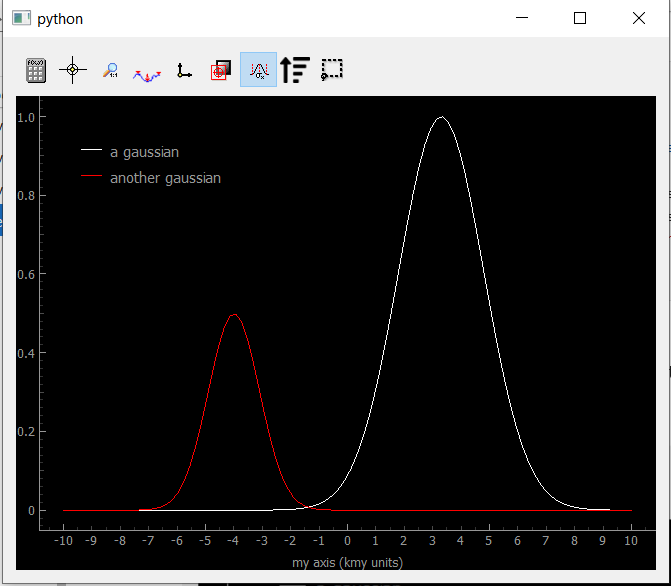Click the blue curve peak-markers icon
The height and width of the screenshot is (586, 671).
(147, 76)
